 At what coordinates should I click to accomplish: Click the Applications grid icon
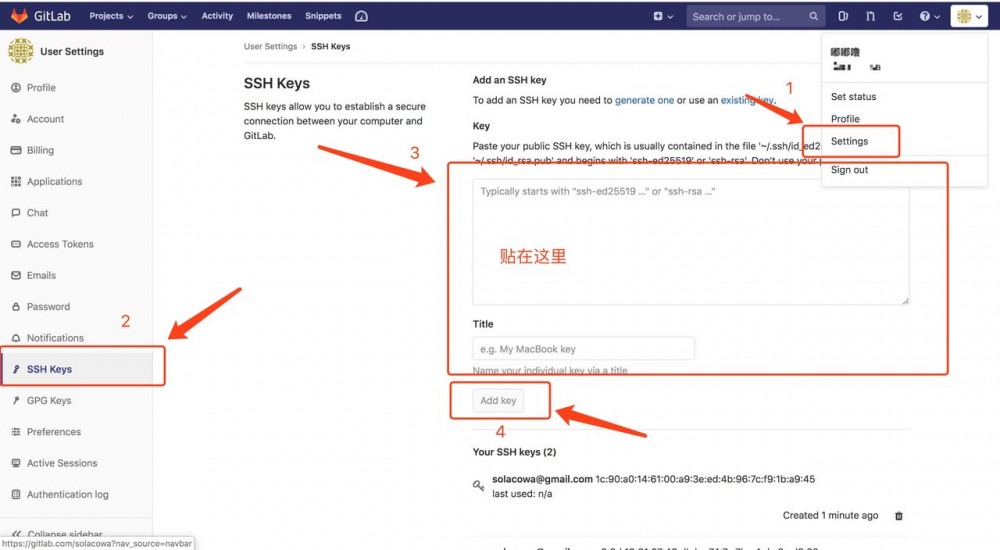16,181
